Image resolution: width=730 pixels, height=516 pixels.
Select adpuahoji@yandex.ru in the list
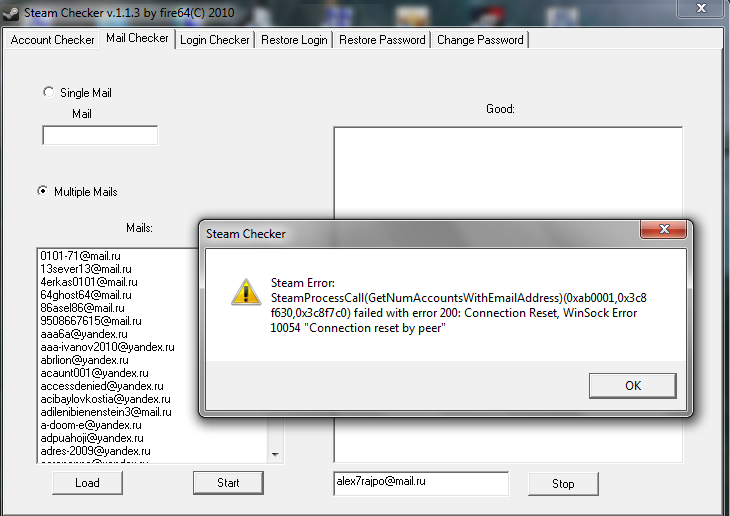(92, 438)
